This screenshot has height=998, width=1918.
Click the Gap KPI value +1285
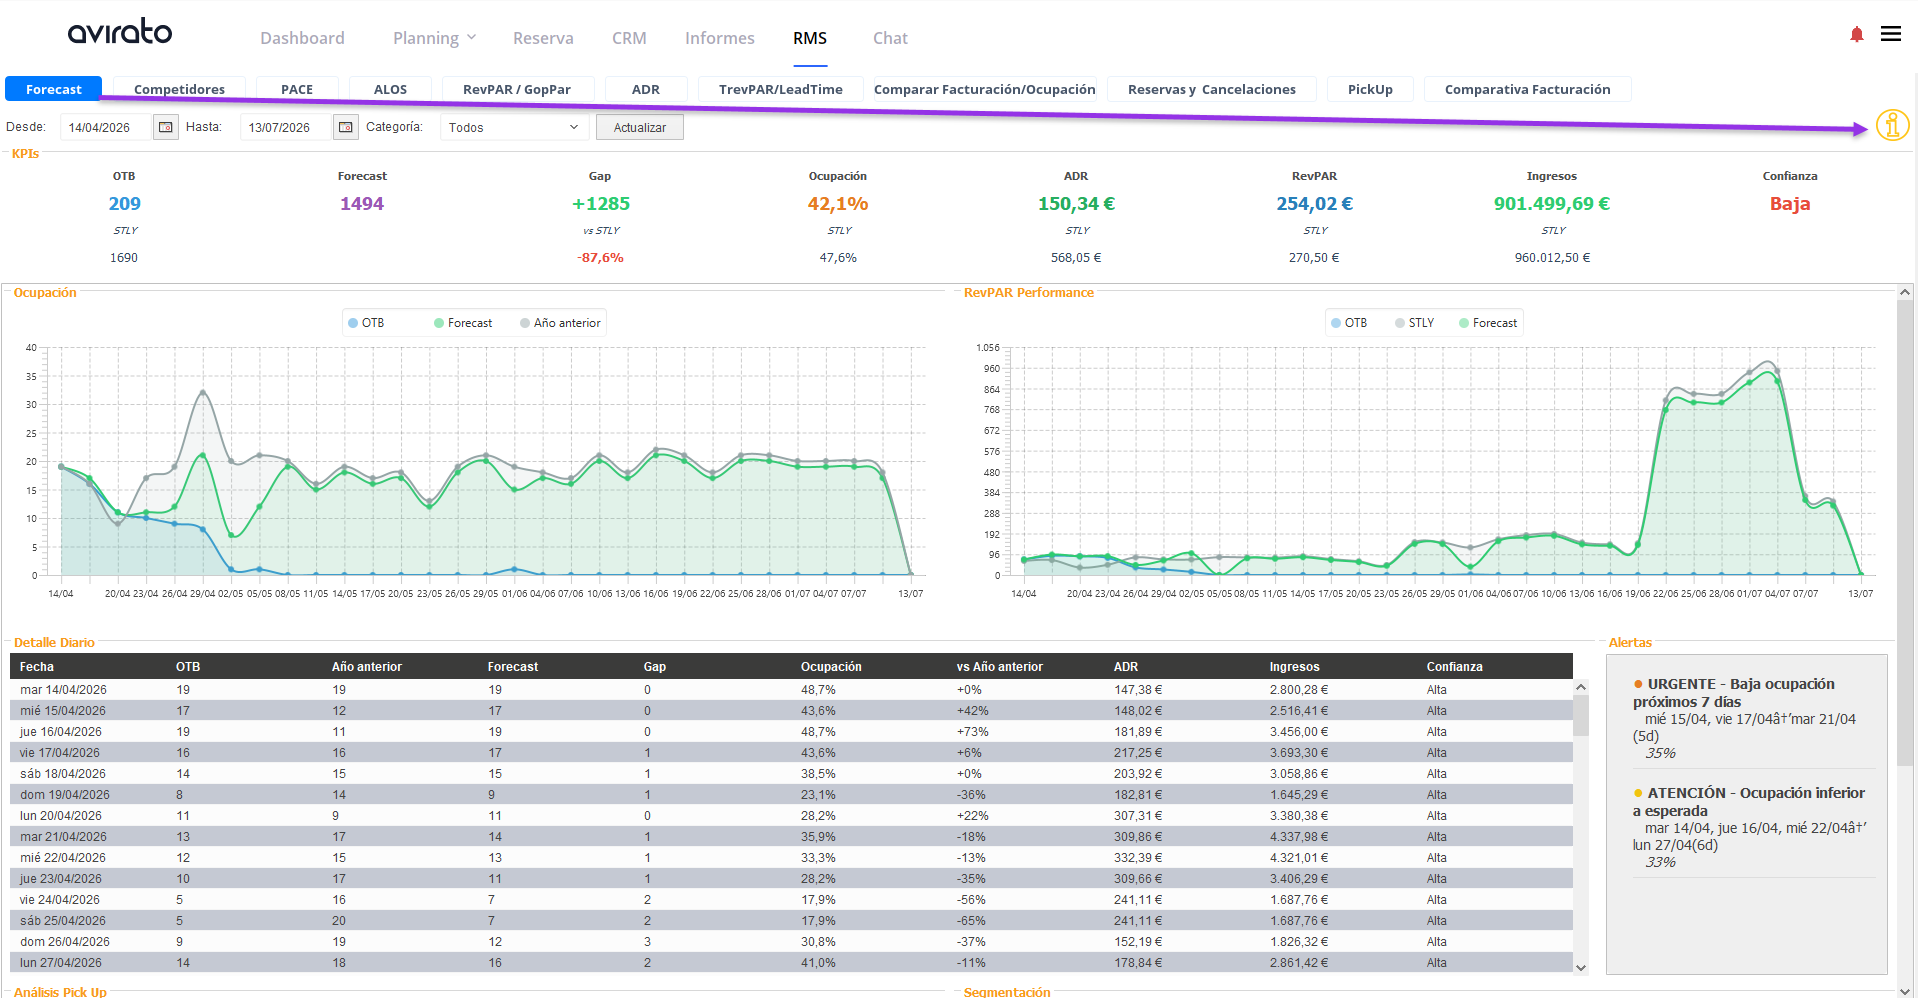click(x=600, y=204)
